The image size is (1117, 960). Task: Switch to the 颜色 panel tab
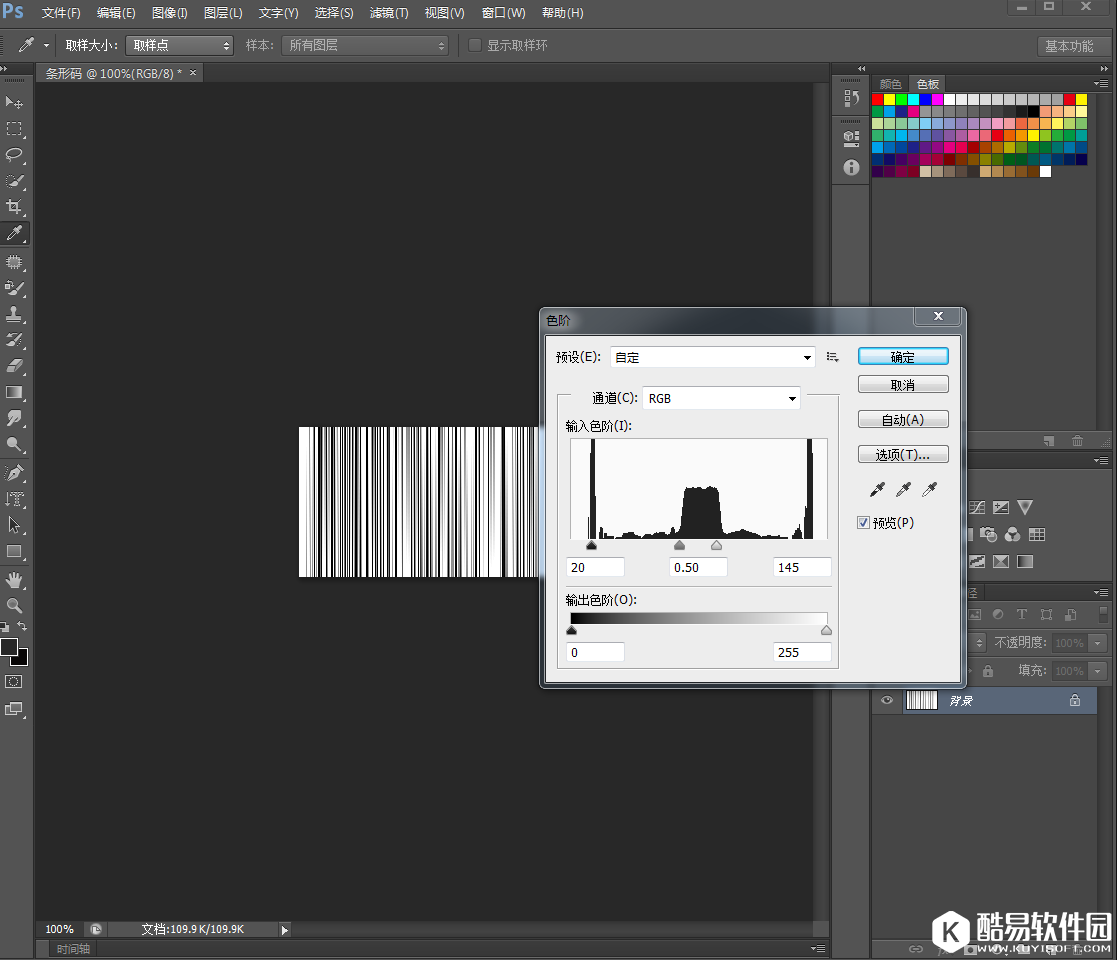pos(889,84)
